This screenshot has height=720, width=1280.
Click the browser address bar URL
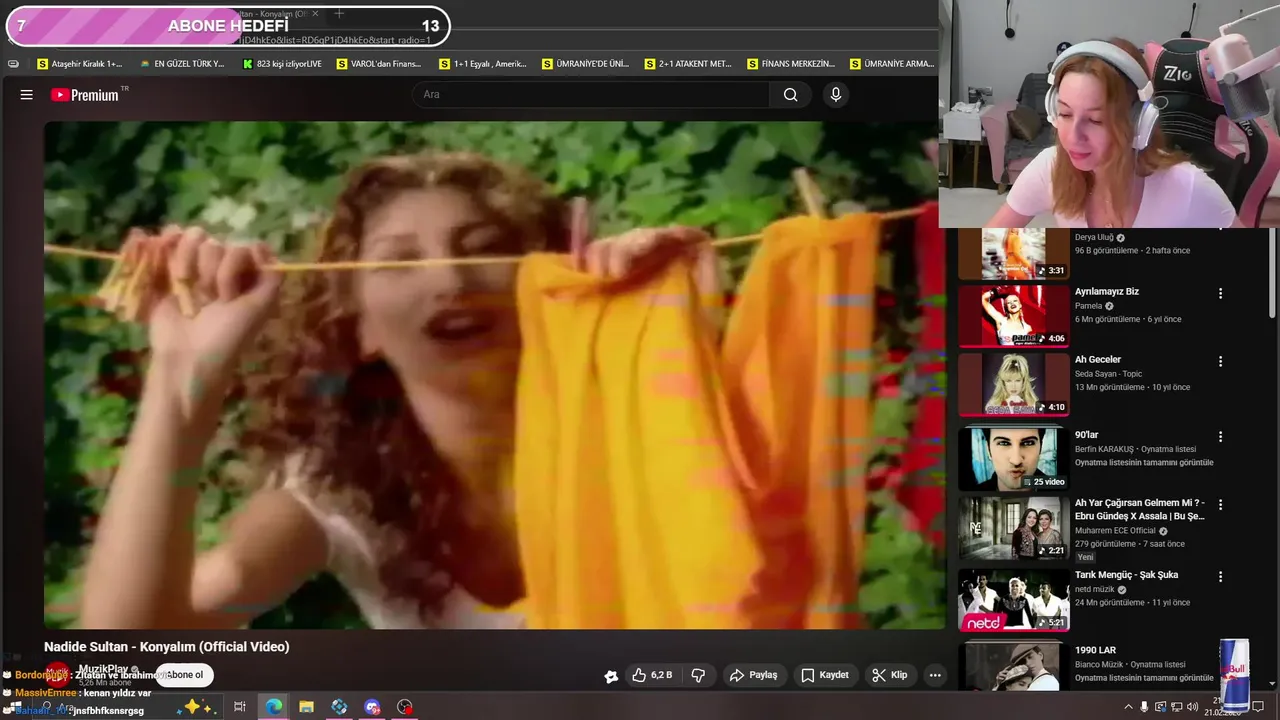click(x=335, y=40)
